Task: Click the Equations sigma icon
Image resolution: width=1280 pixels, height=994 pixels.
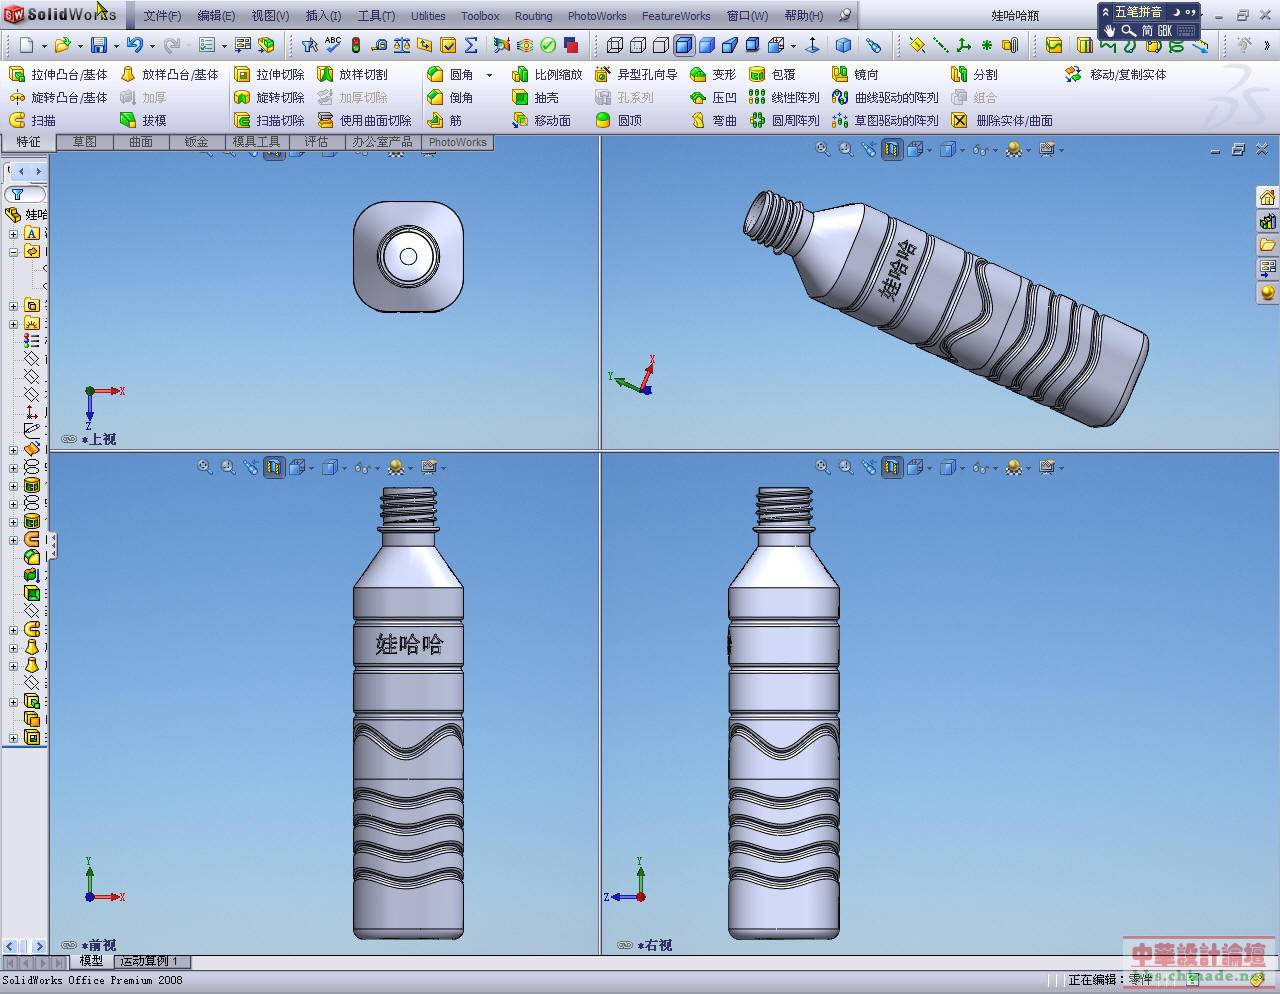Action: pos(471,45)
